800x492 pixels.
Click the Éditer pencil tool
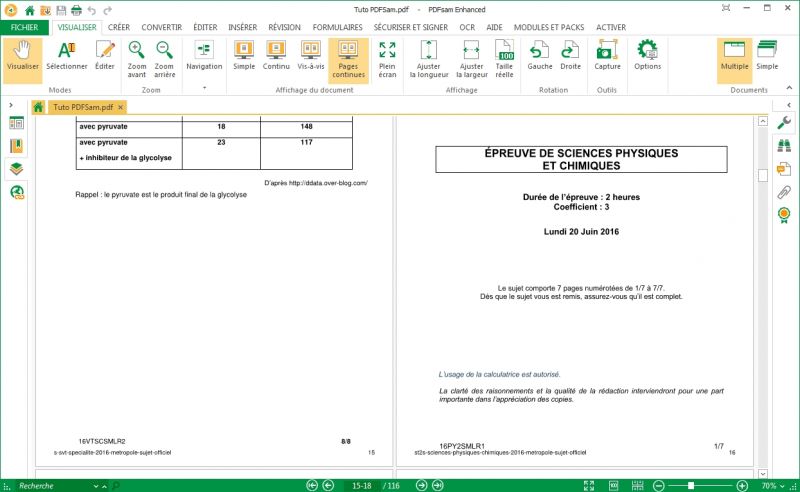coord(105,56)
